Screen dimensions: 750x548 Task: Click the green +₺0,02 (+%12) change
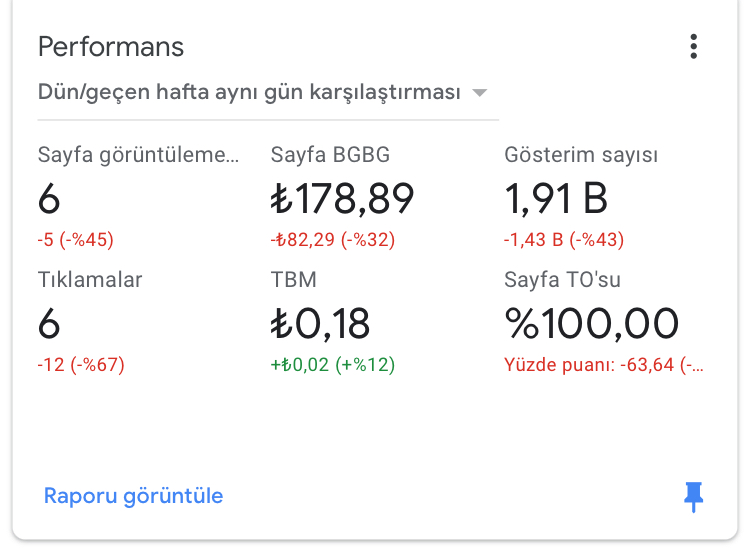[x=333, y=365]
